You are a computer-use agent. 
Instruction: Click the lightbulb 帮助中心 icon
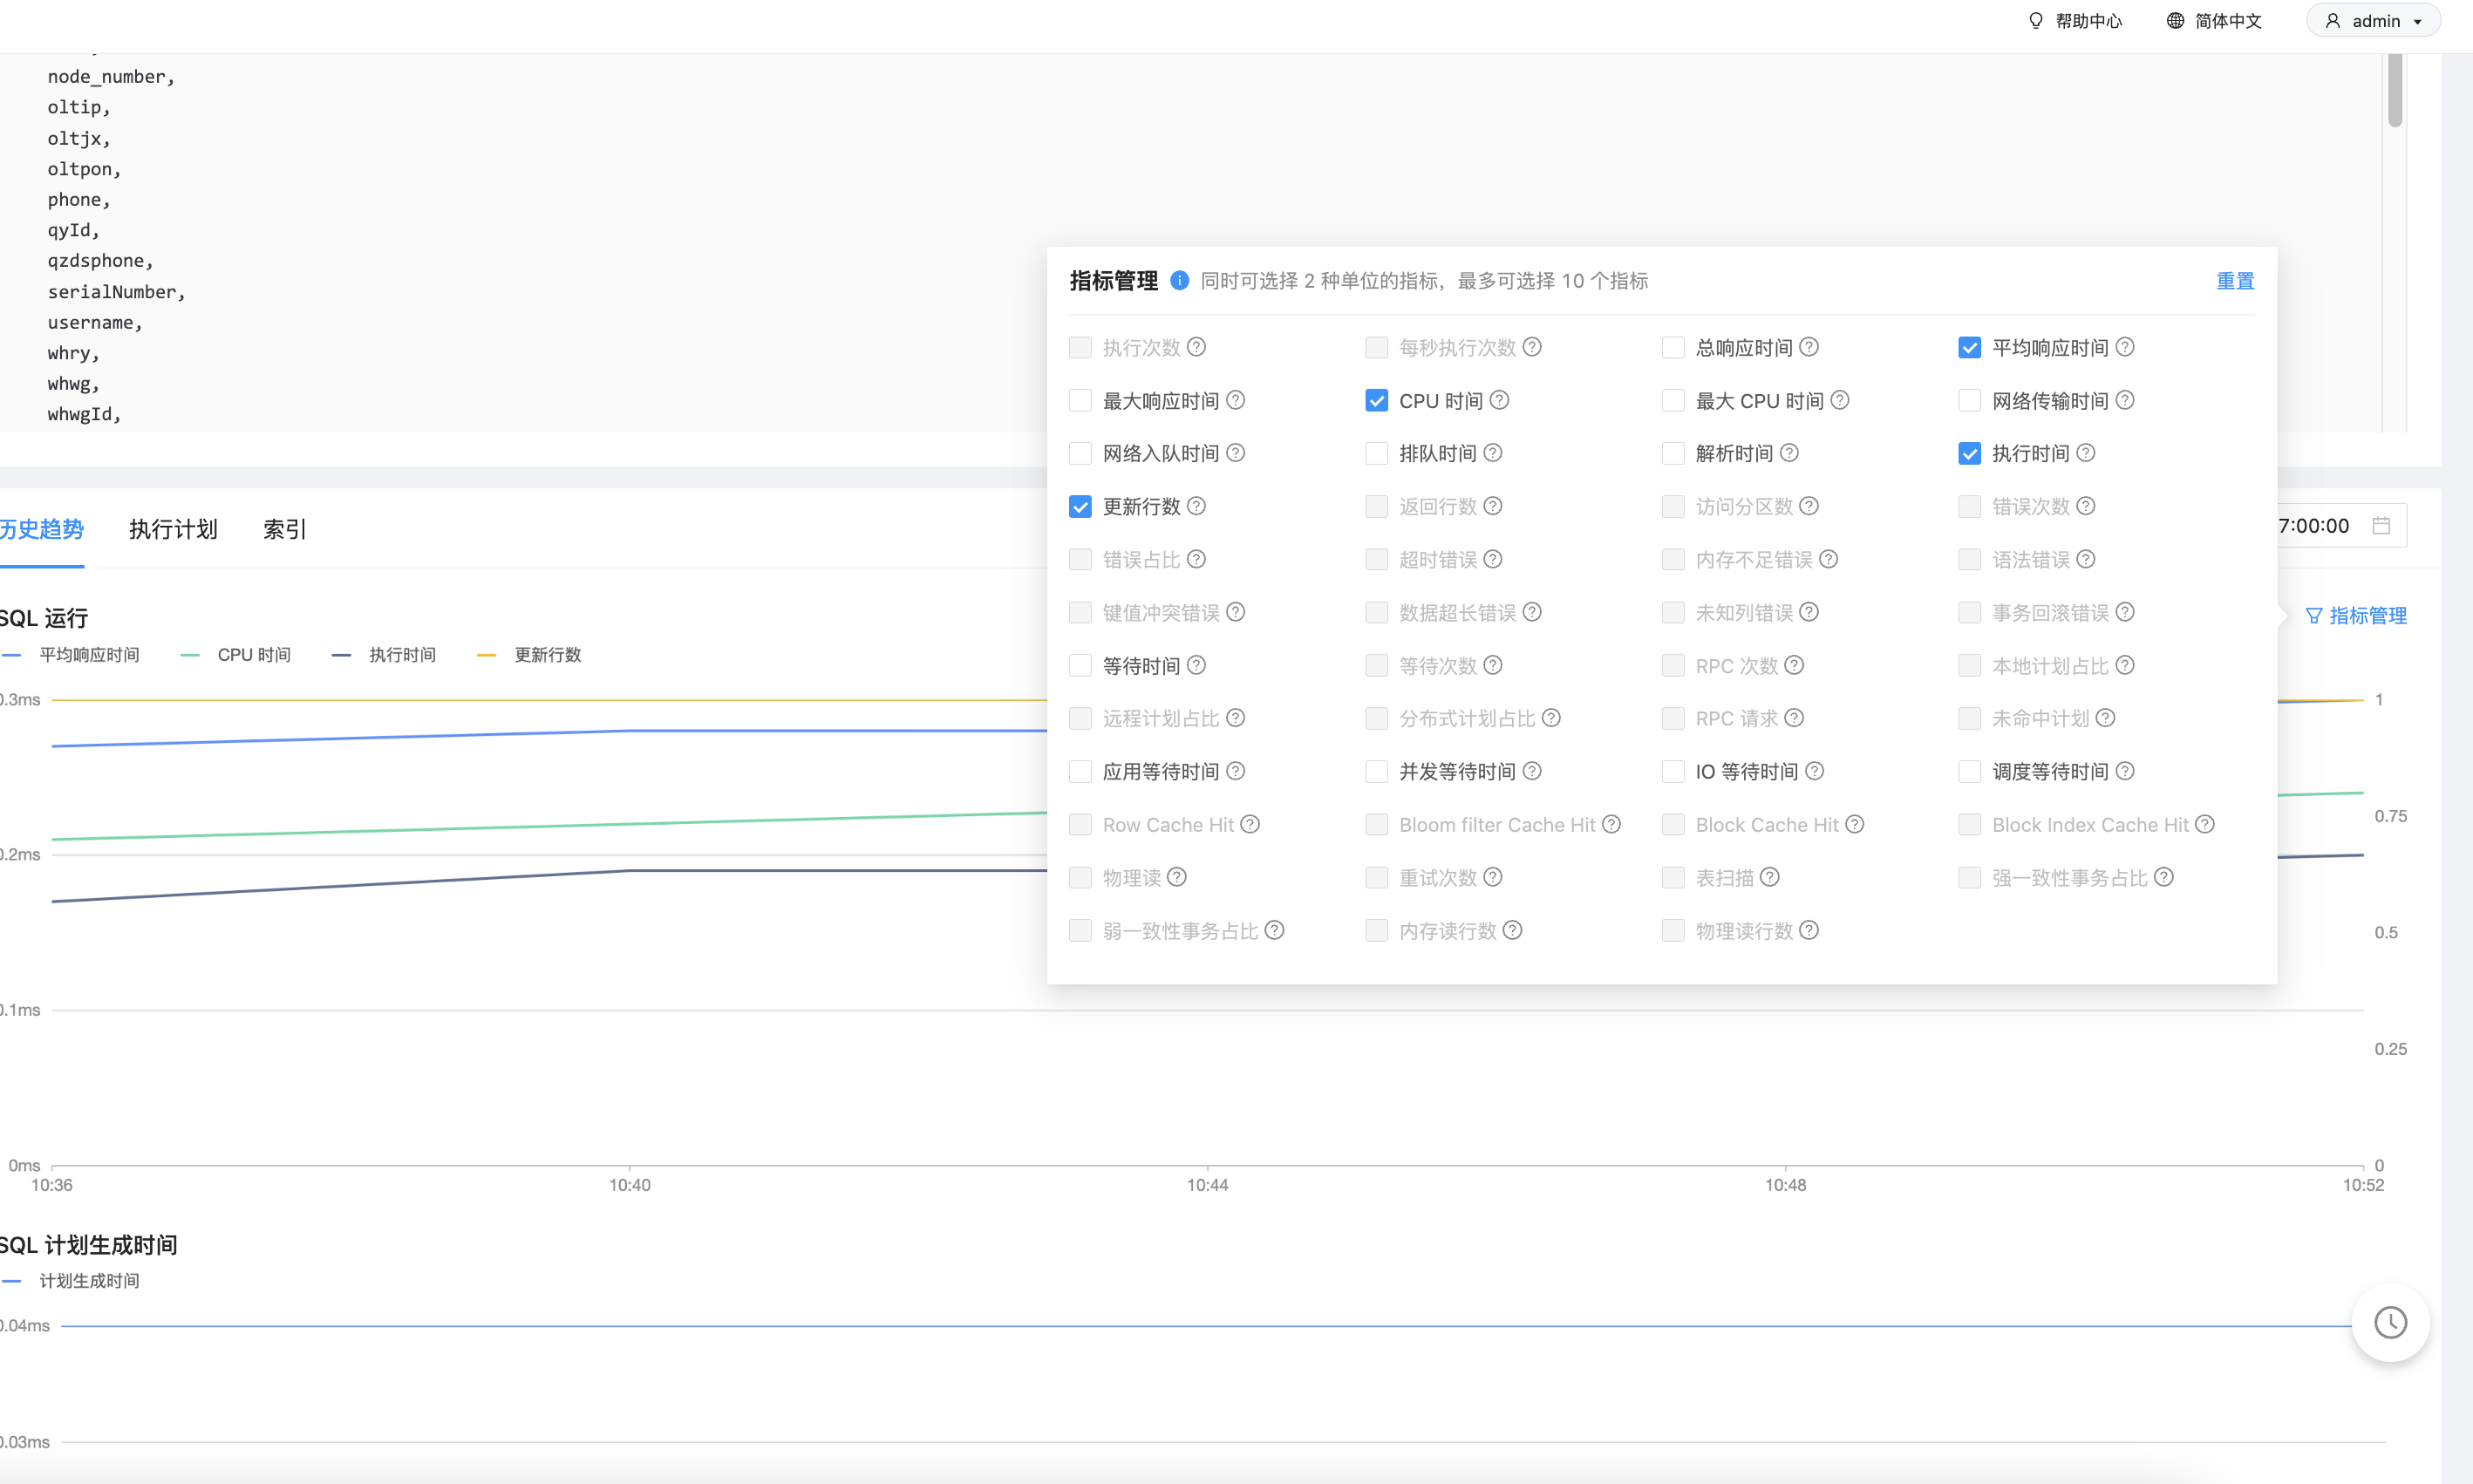2036,21
